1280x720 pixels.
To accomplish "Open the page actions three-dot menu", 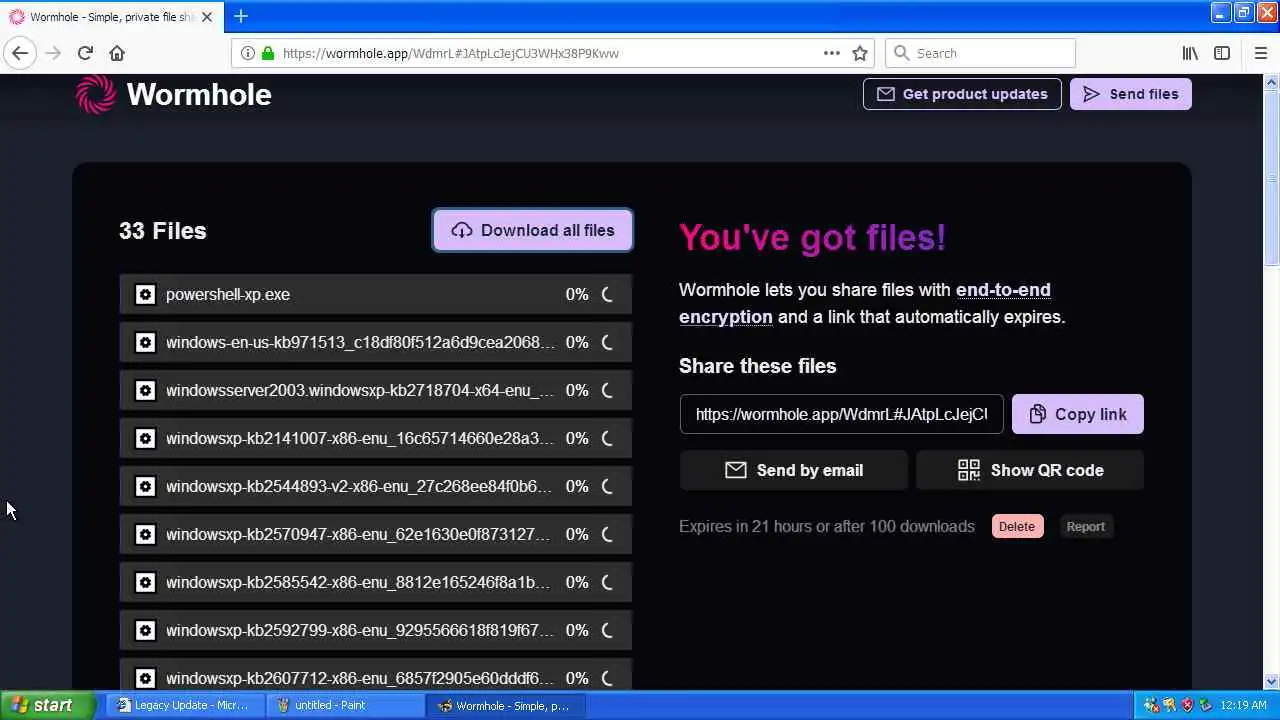I will pyautogui.click(x=832, y=53).
